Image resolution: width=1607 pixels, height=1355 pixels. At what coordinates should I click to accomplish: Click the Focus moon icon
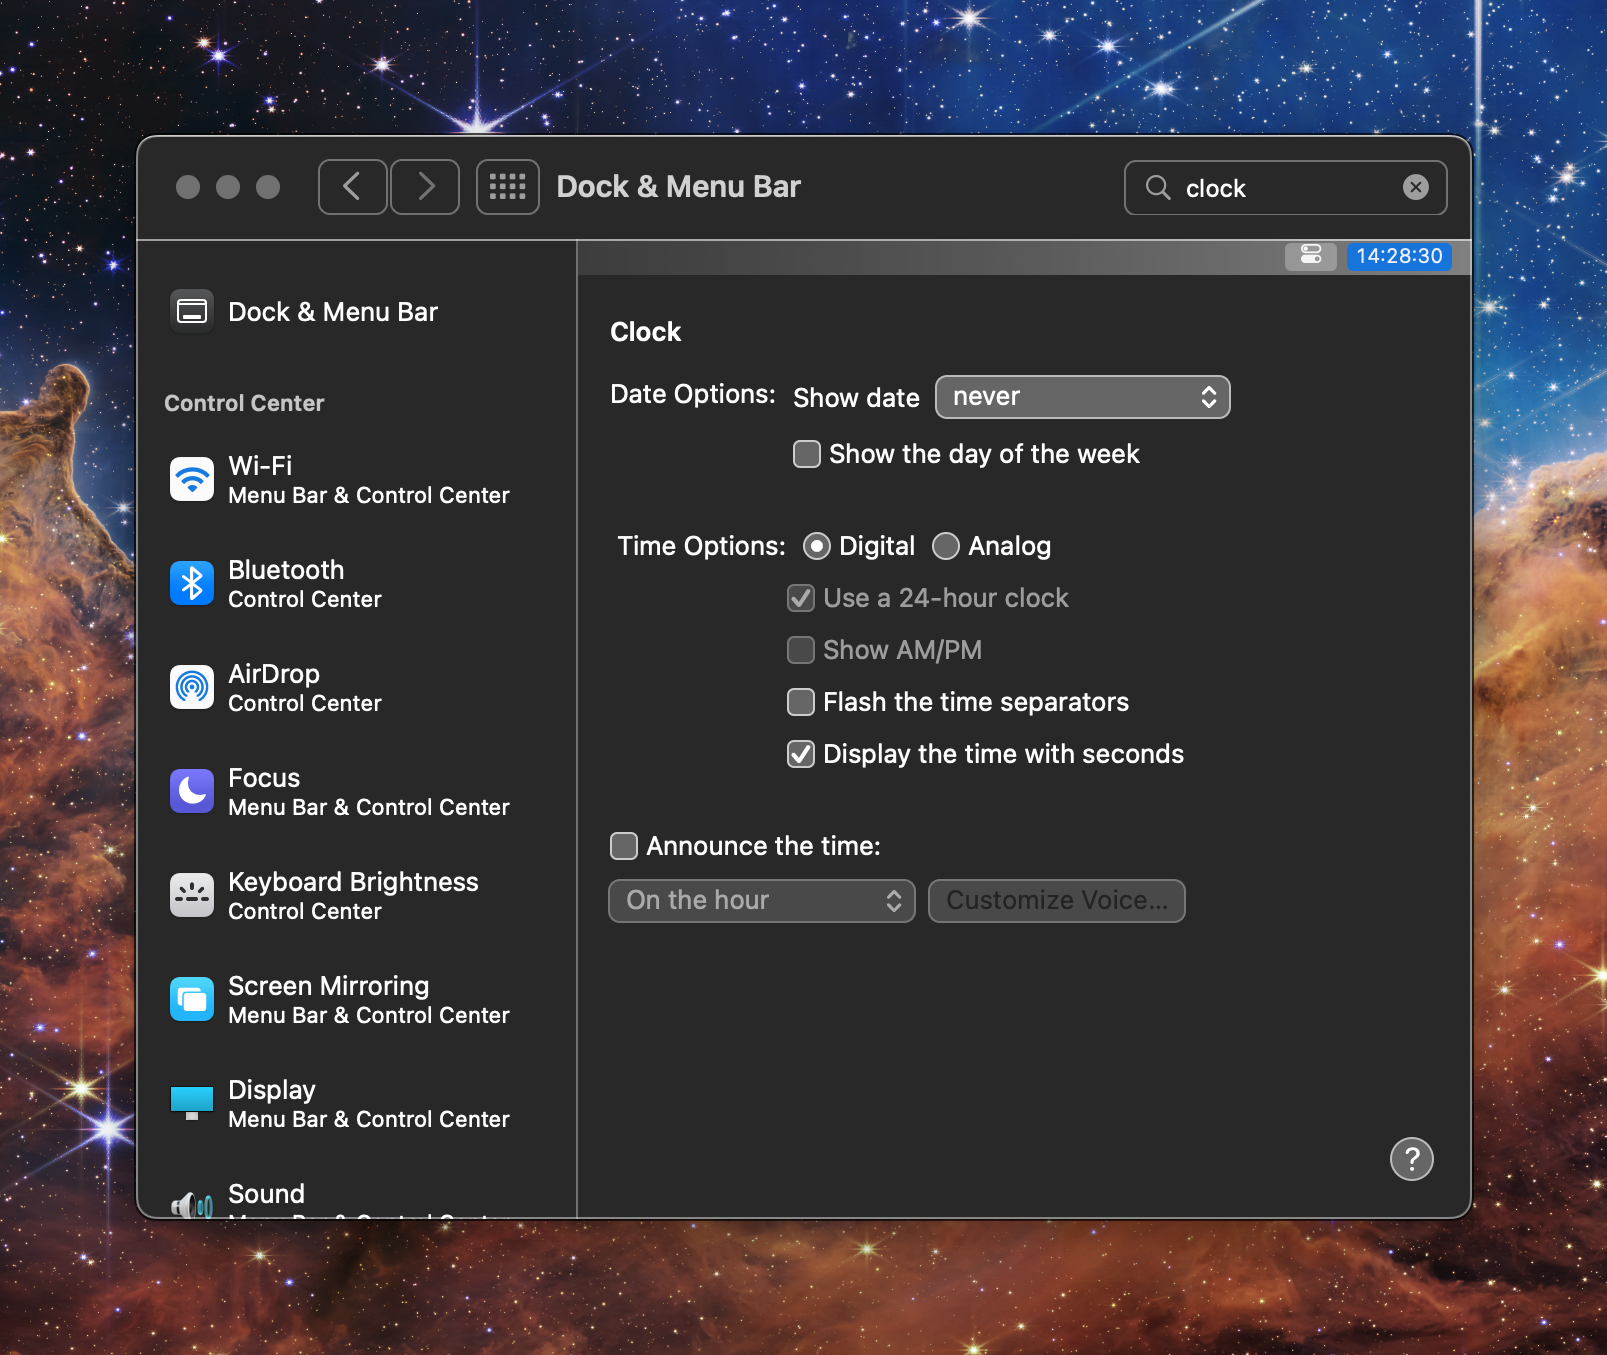click(x=192, y=792)
